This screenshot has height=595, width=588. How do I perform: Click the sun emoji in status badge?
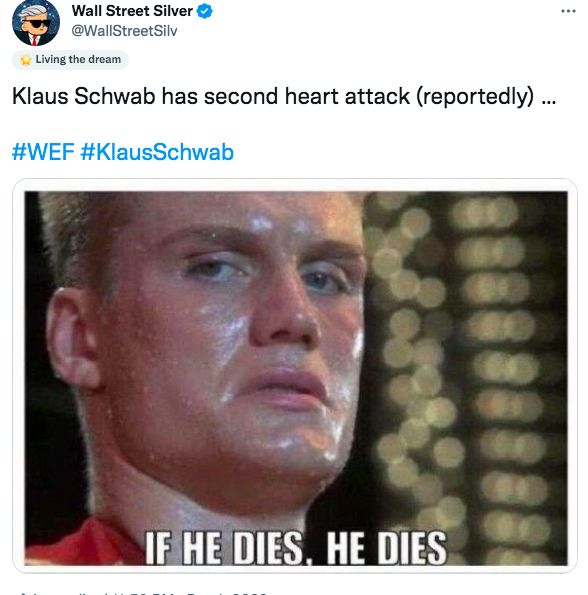[x=26, y=60]
